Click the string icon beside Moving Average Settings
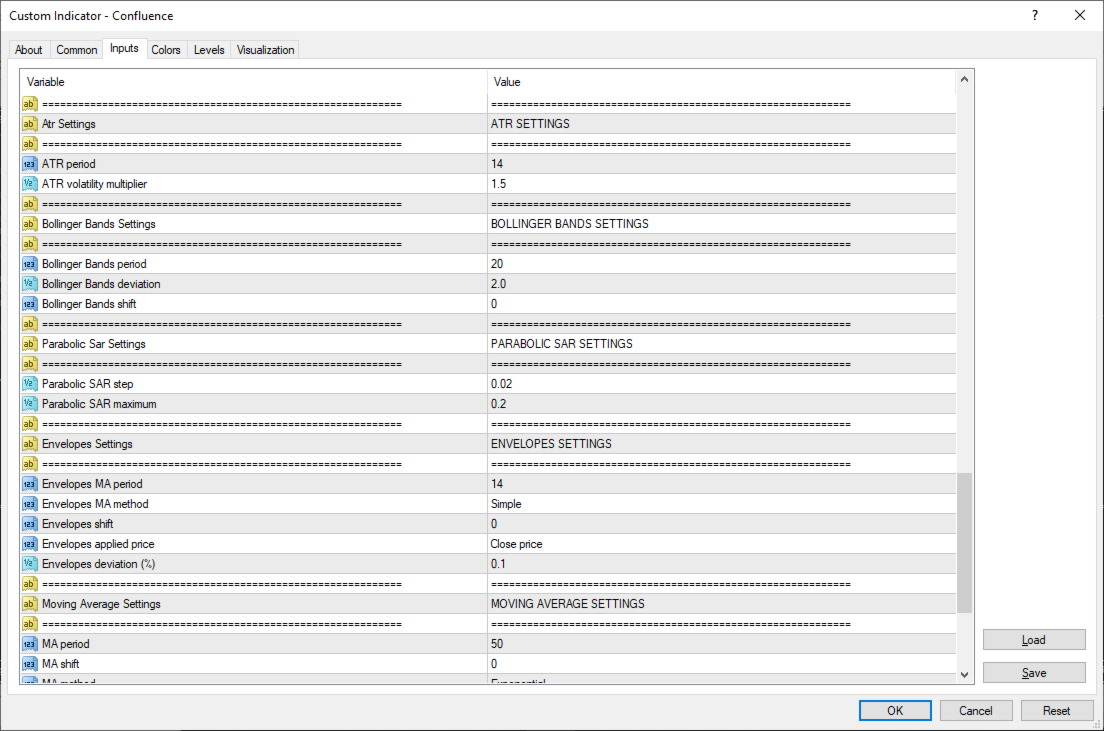 (x=29, y=604)
